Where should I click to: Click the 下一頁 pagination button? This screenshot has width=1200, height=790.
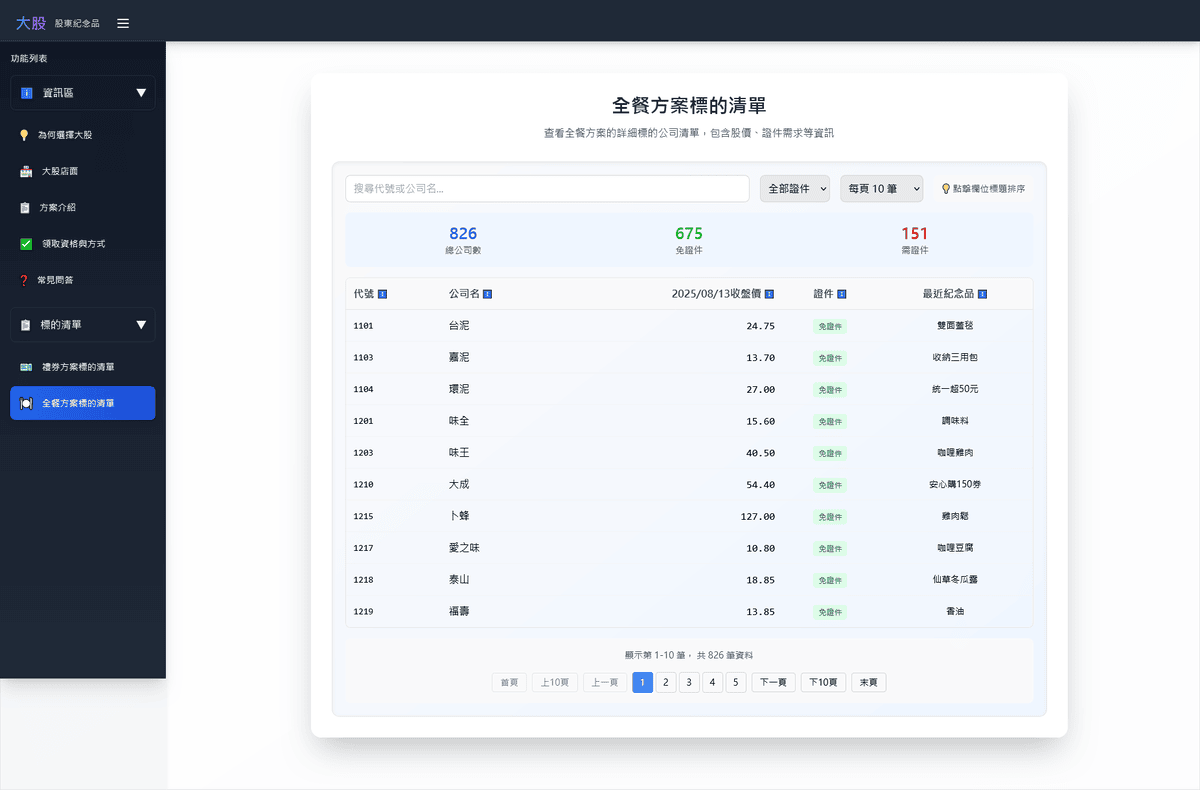click(x=773, y=682)
